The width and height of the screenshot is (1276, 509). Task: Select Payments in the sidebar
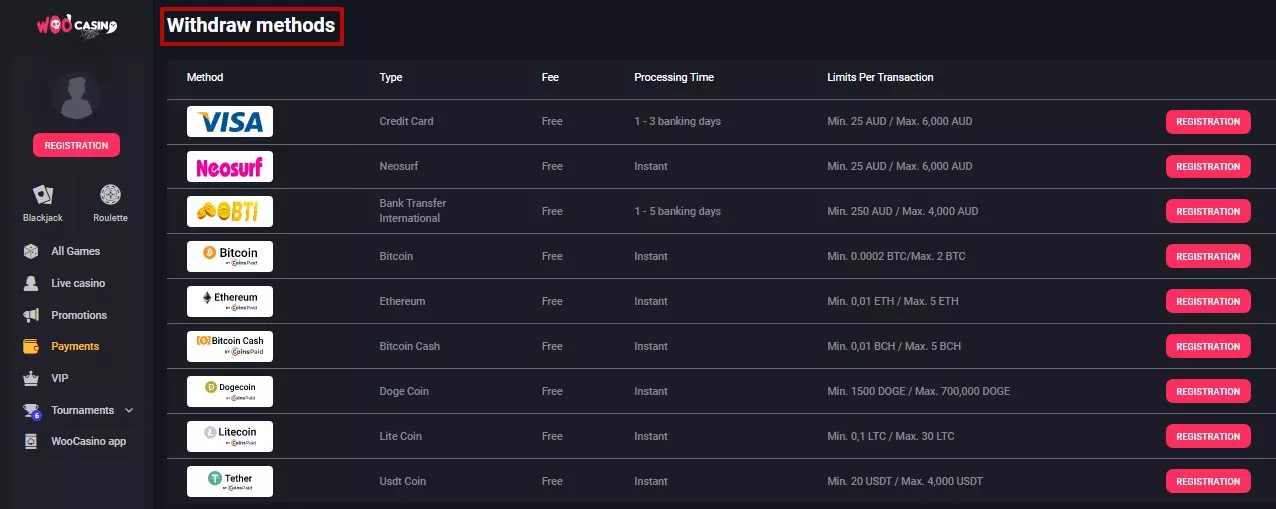pos(75,346)
